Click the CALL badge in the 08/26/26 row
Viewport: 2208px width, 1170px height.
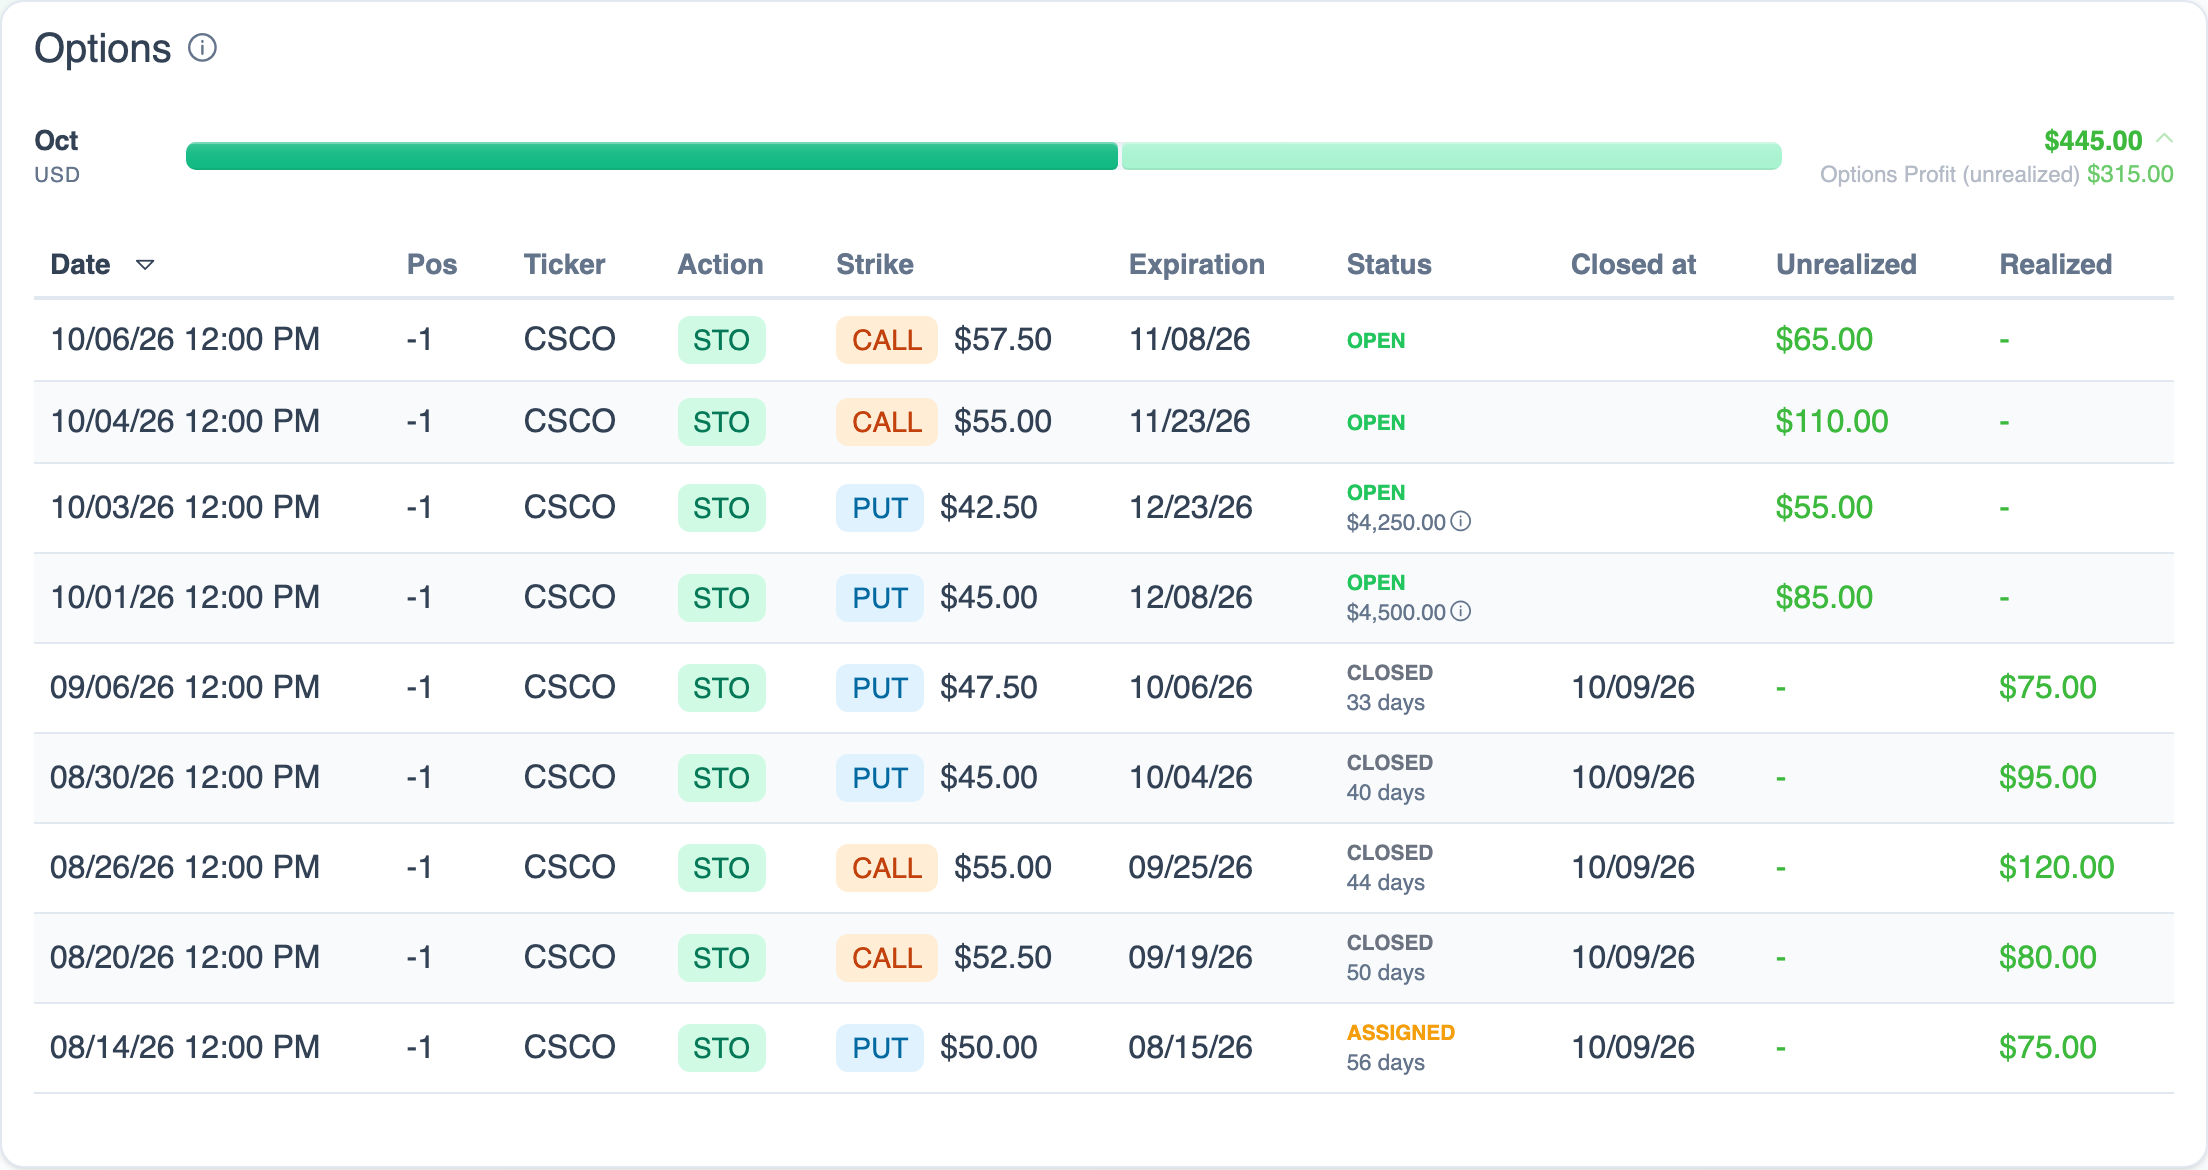(887, 868)
